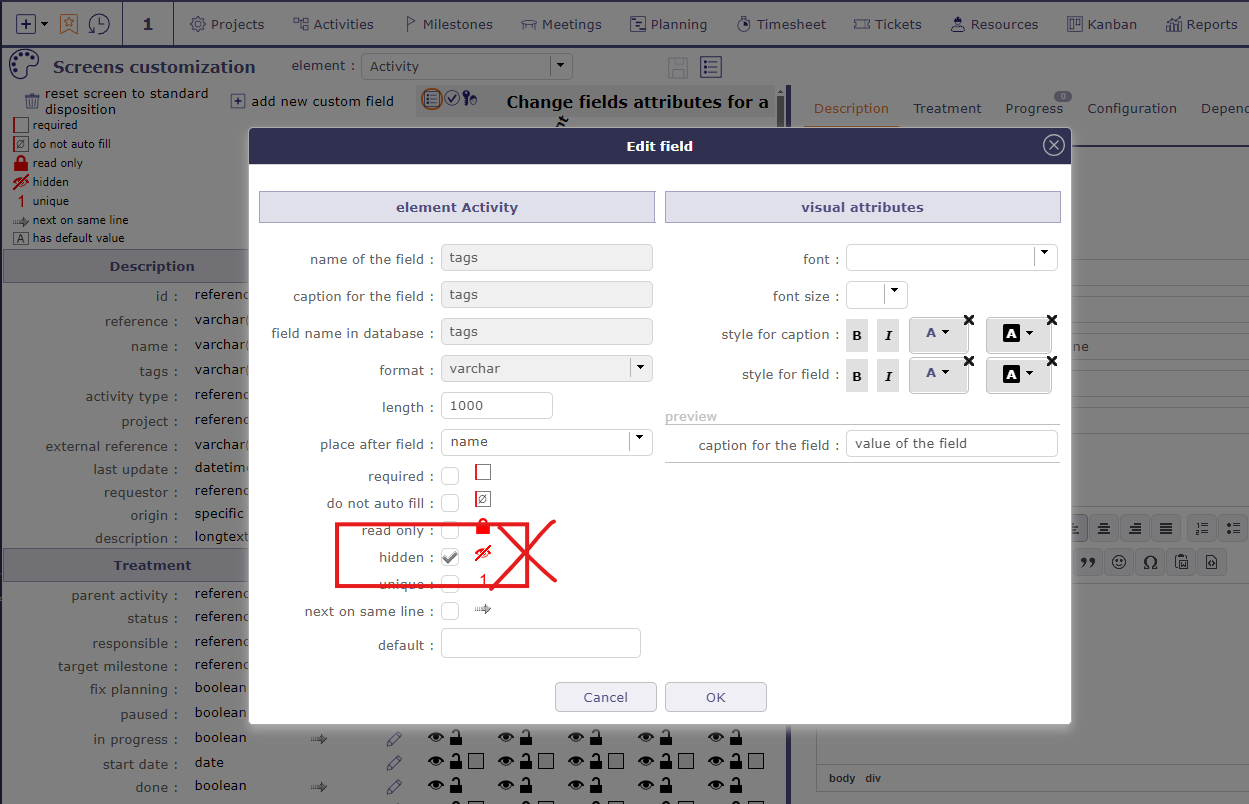Enable the required checkbox

[450, 476]
